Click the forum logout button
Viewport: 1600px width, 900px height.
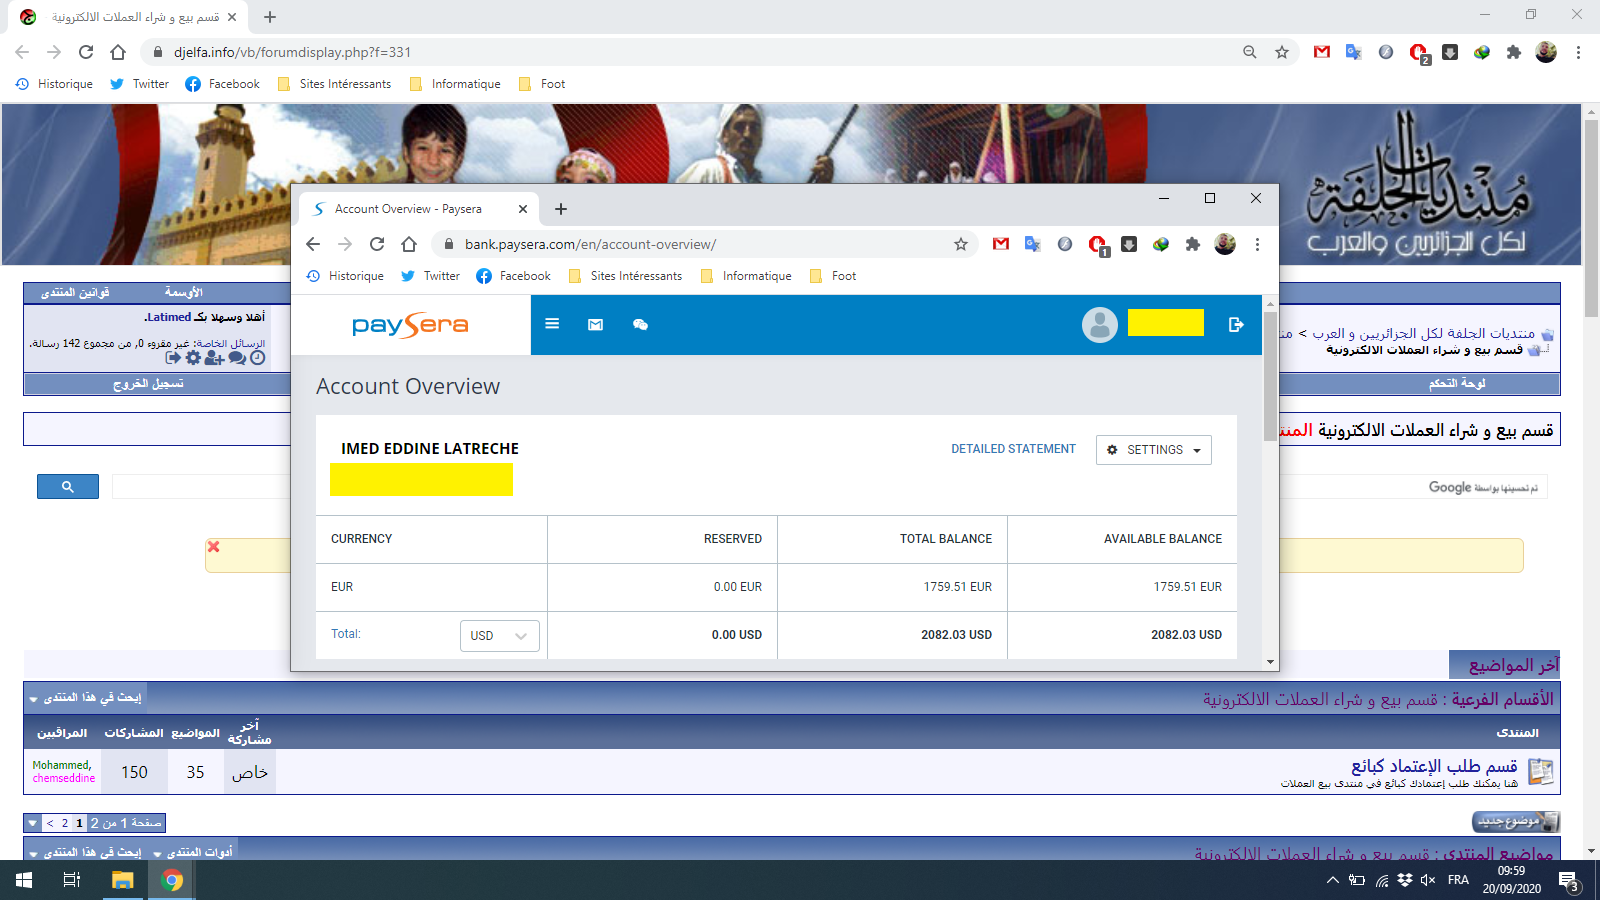coord(148,384)
